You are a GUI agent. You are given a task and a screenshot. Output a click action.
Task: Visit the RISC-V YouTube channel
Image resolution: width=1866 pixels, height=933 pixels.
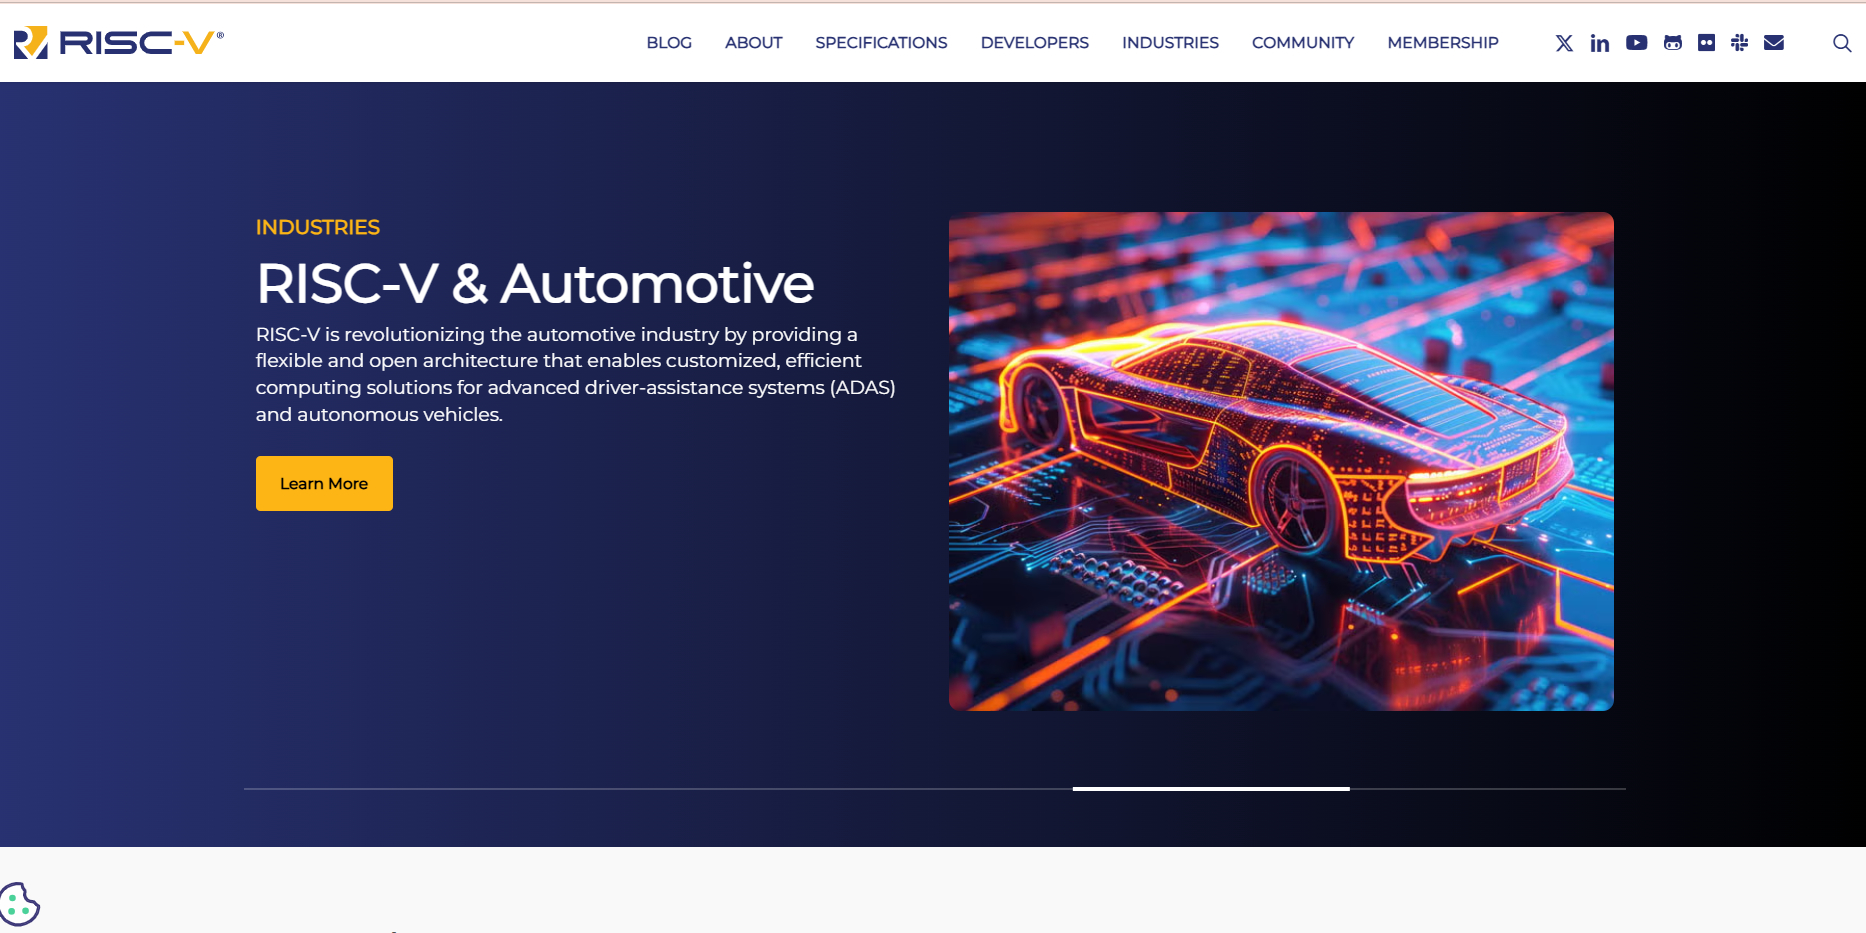pos(1636,43)
